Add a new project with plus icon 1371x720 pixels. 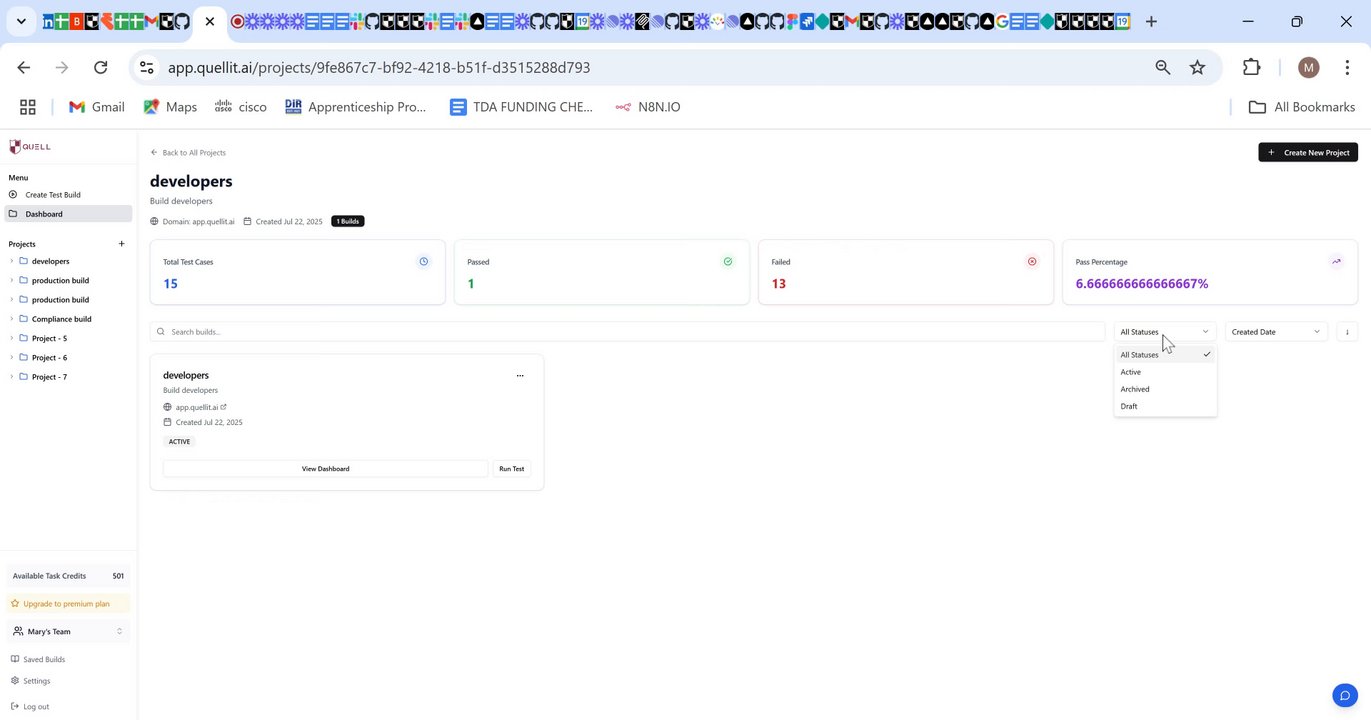pyautogui.click(x=122, y=244)
